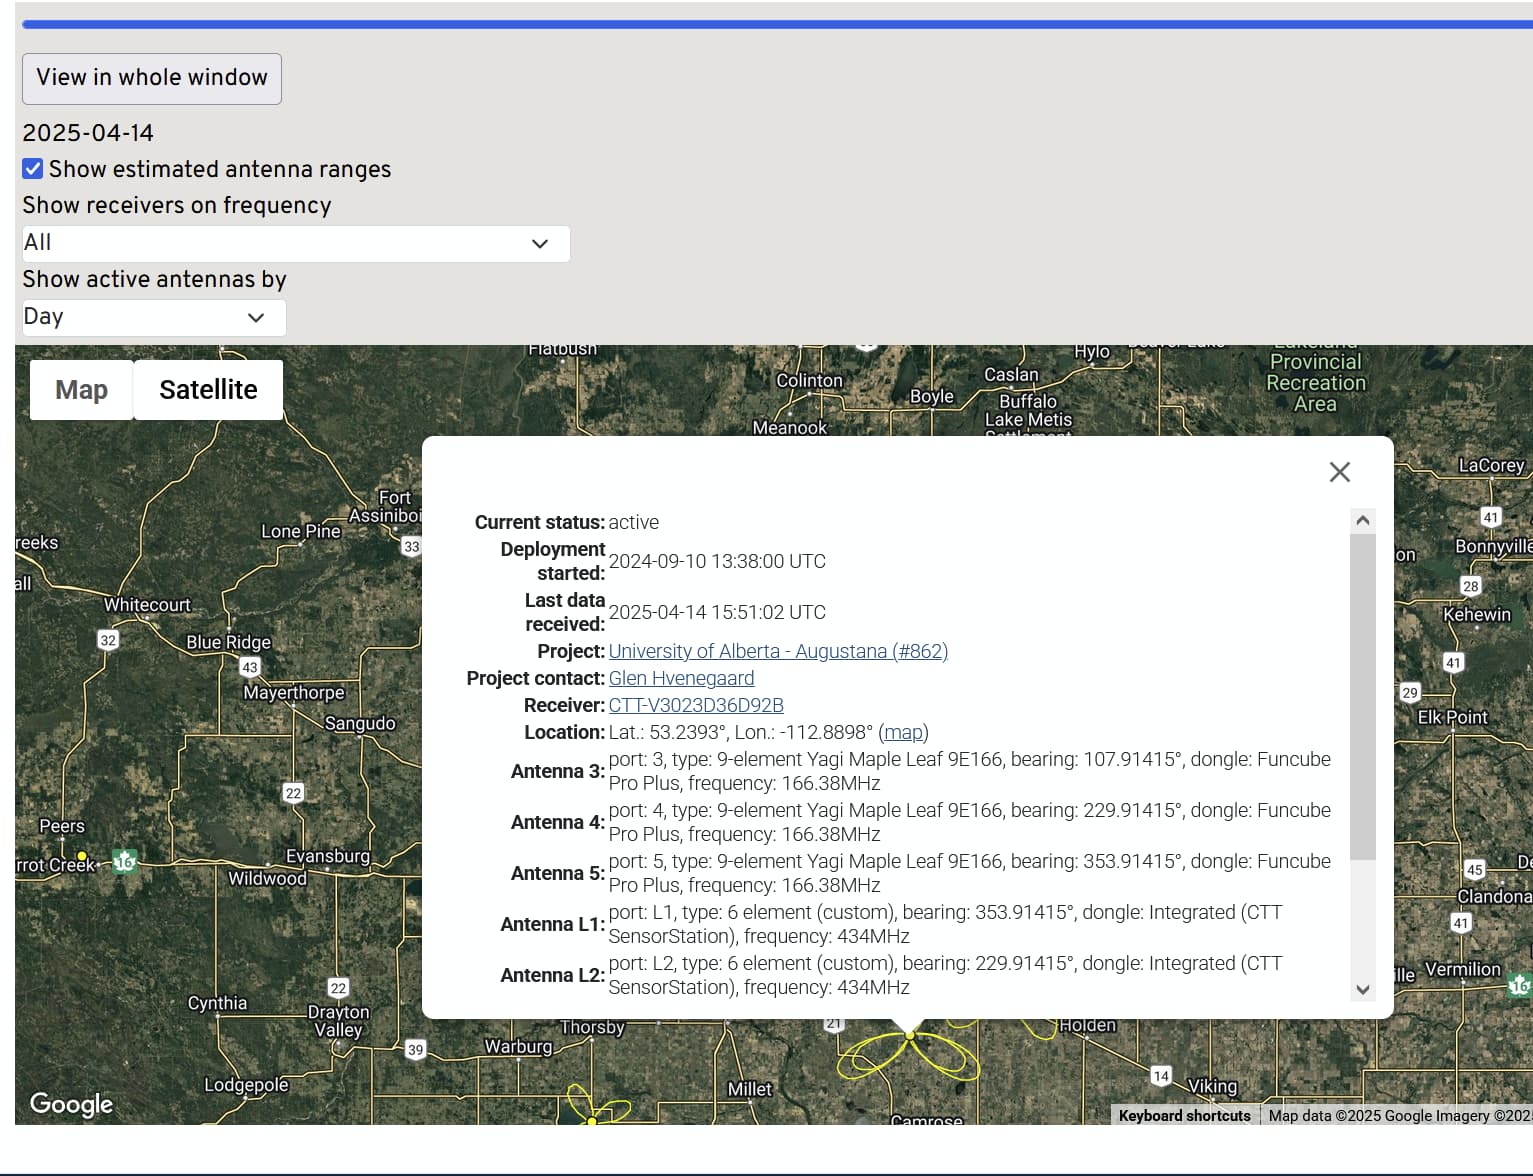Click the Google logo on map
This screenshot has width=1533, height=1176.
tap(71, 1103)
